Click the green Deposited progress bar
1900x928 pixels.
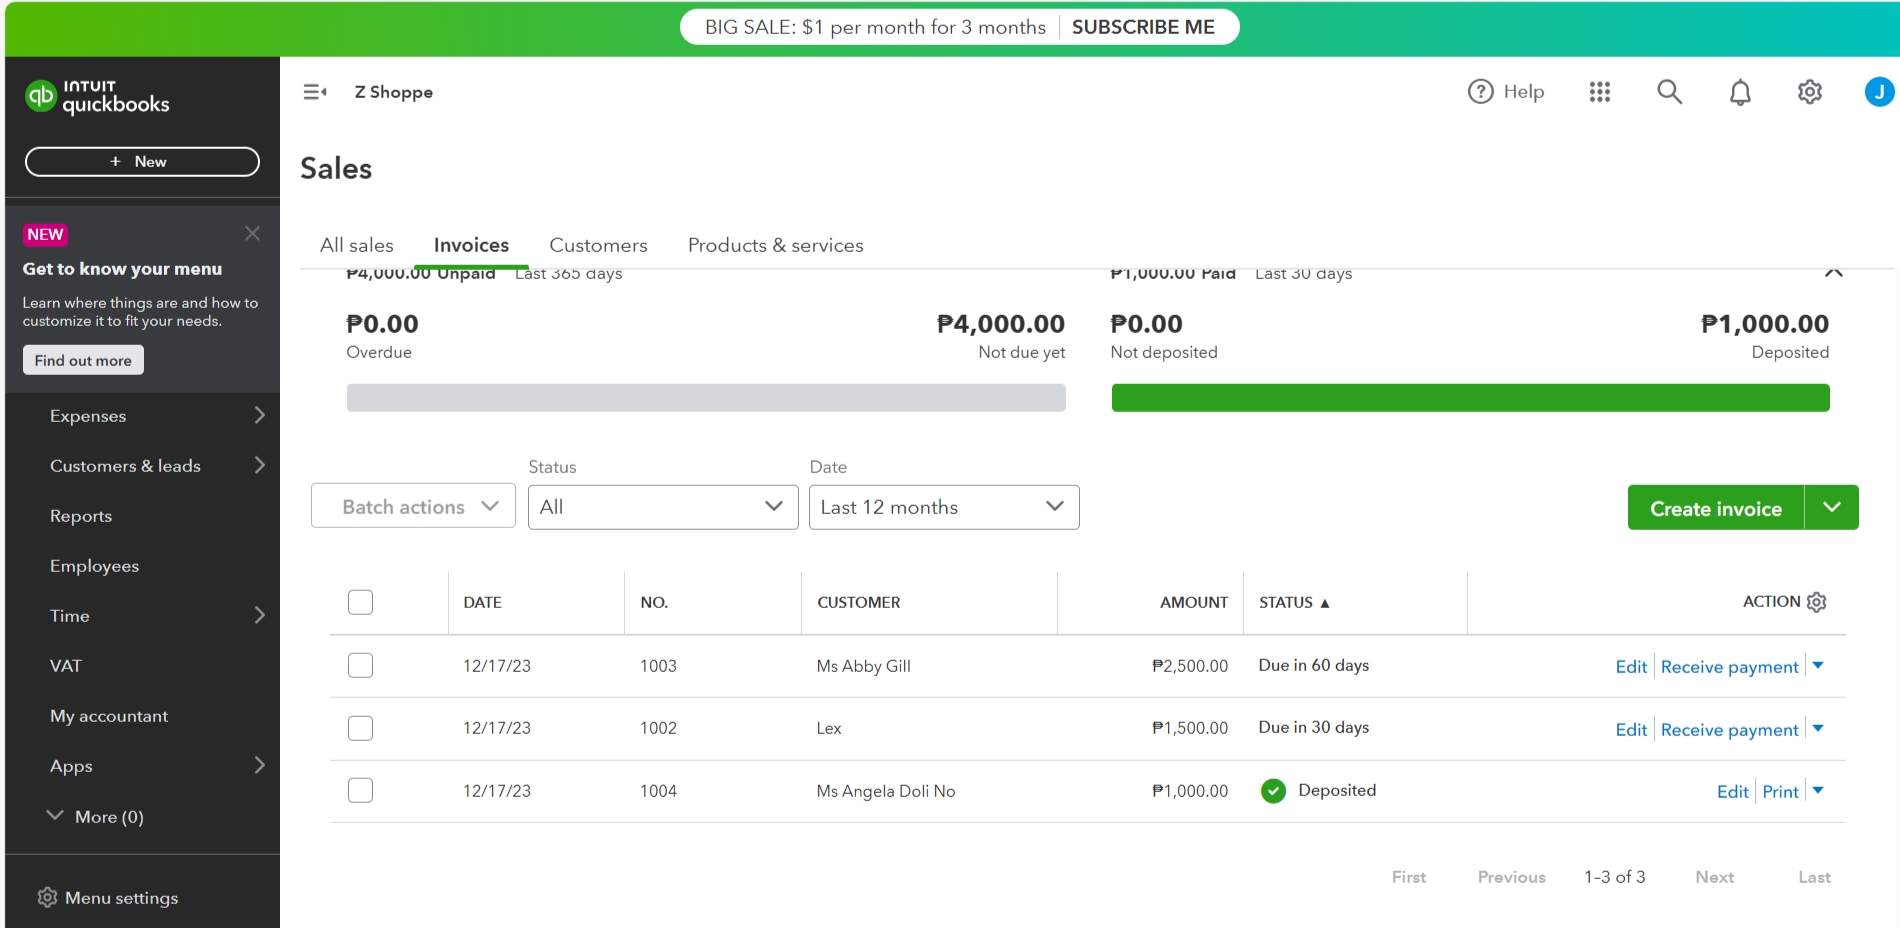click(x=1470, y=398)
